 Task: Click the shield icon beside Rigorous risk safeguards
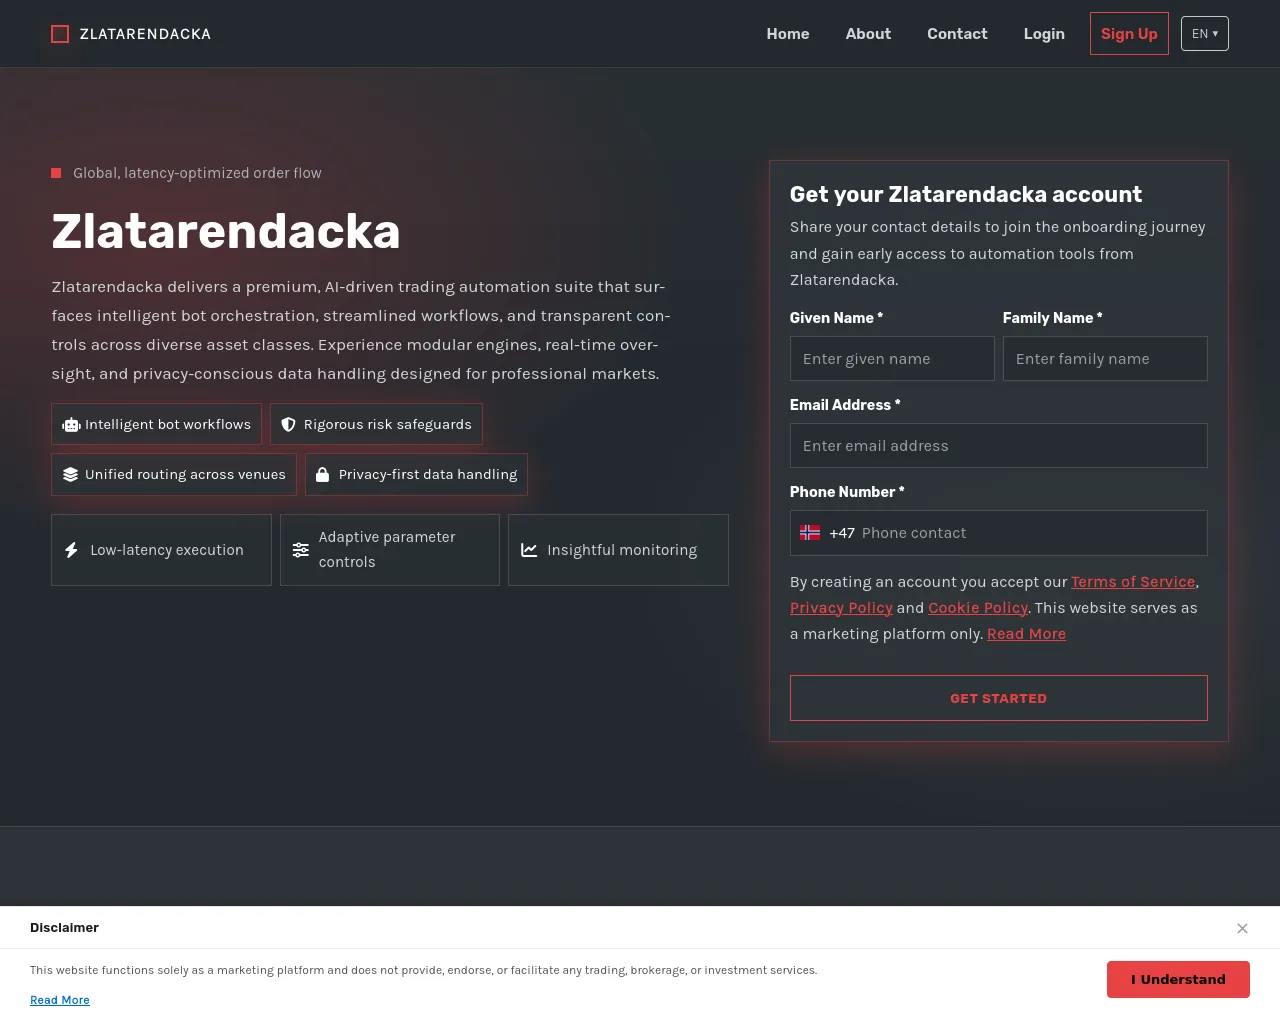(x=288, y=425)
